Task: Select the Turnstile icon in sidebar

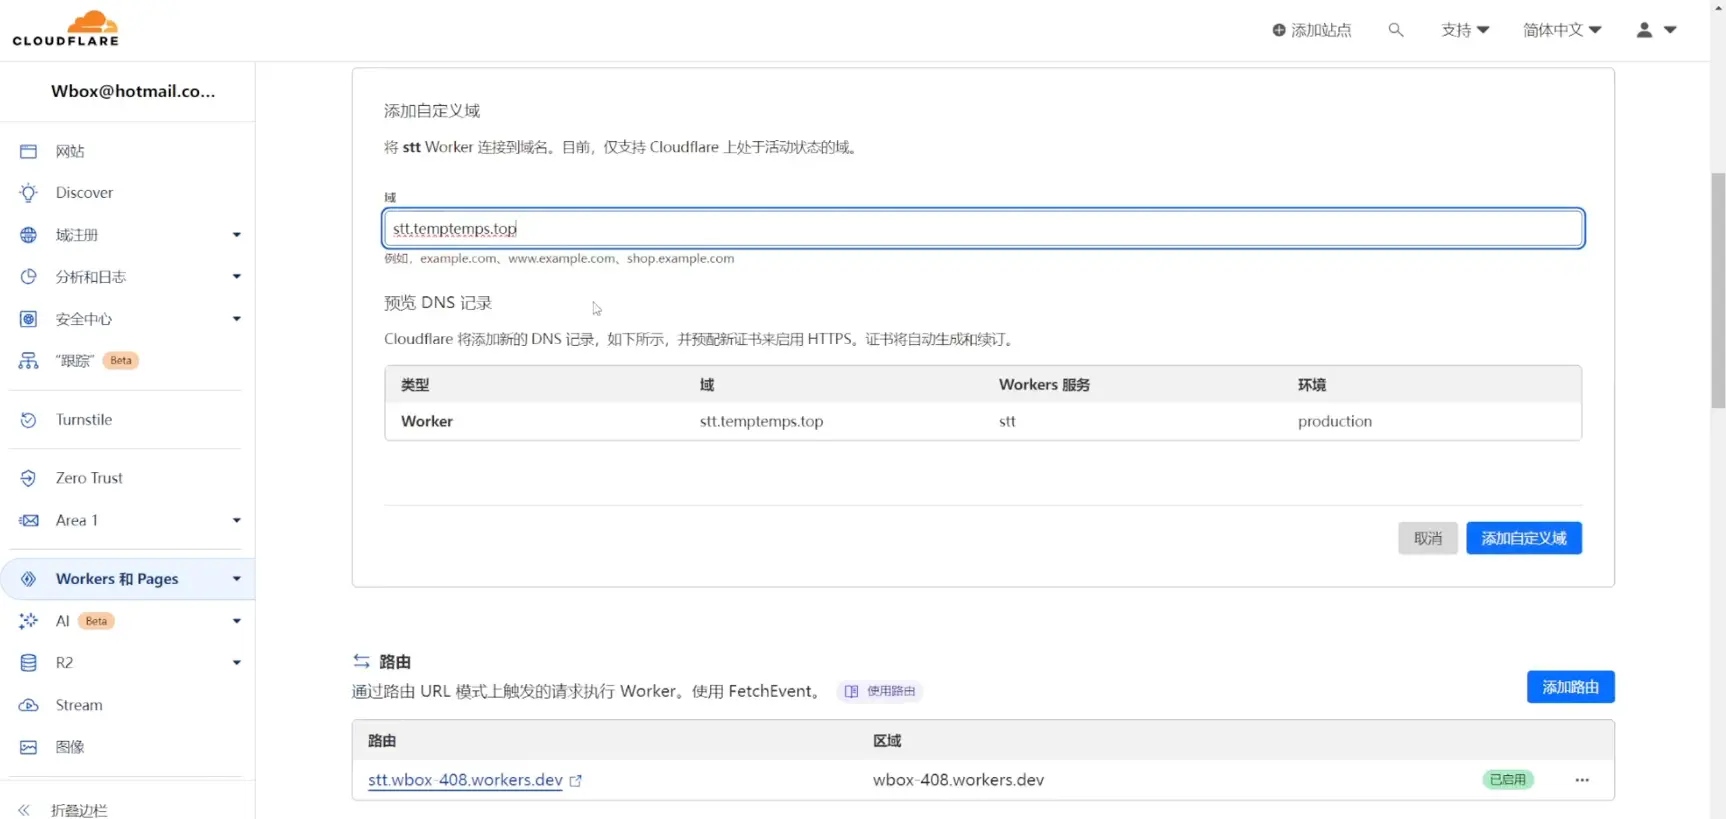Action: point(29,420)
